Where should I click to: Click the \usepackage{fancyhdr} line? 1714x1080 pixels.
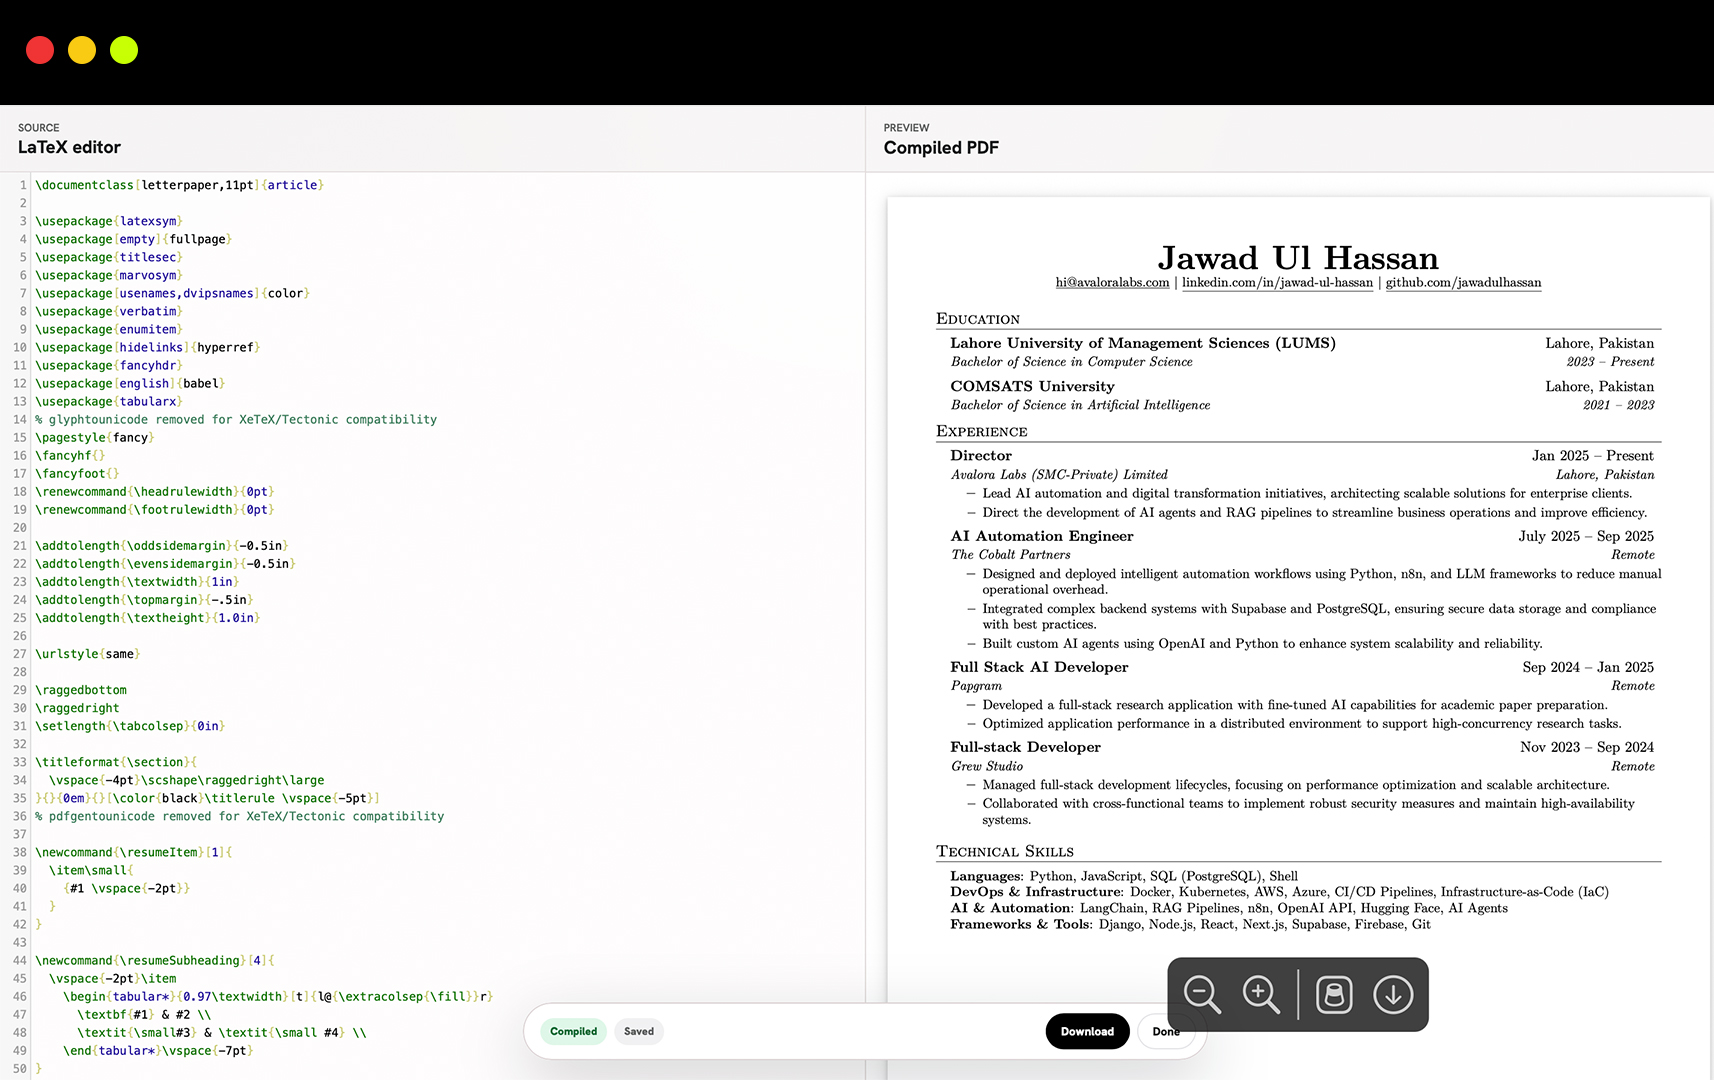109,365
